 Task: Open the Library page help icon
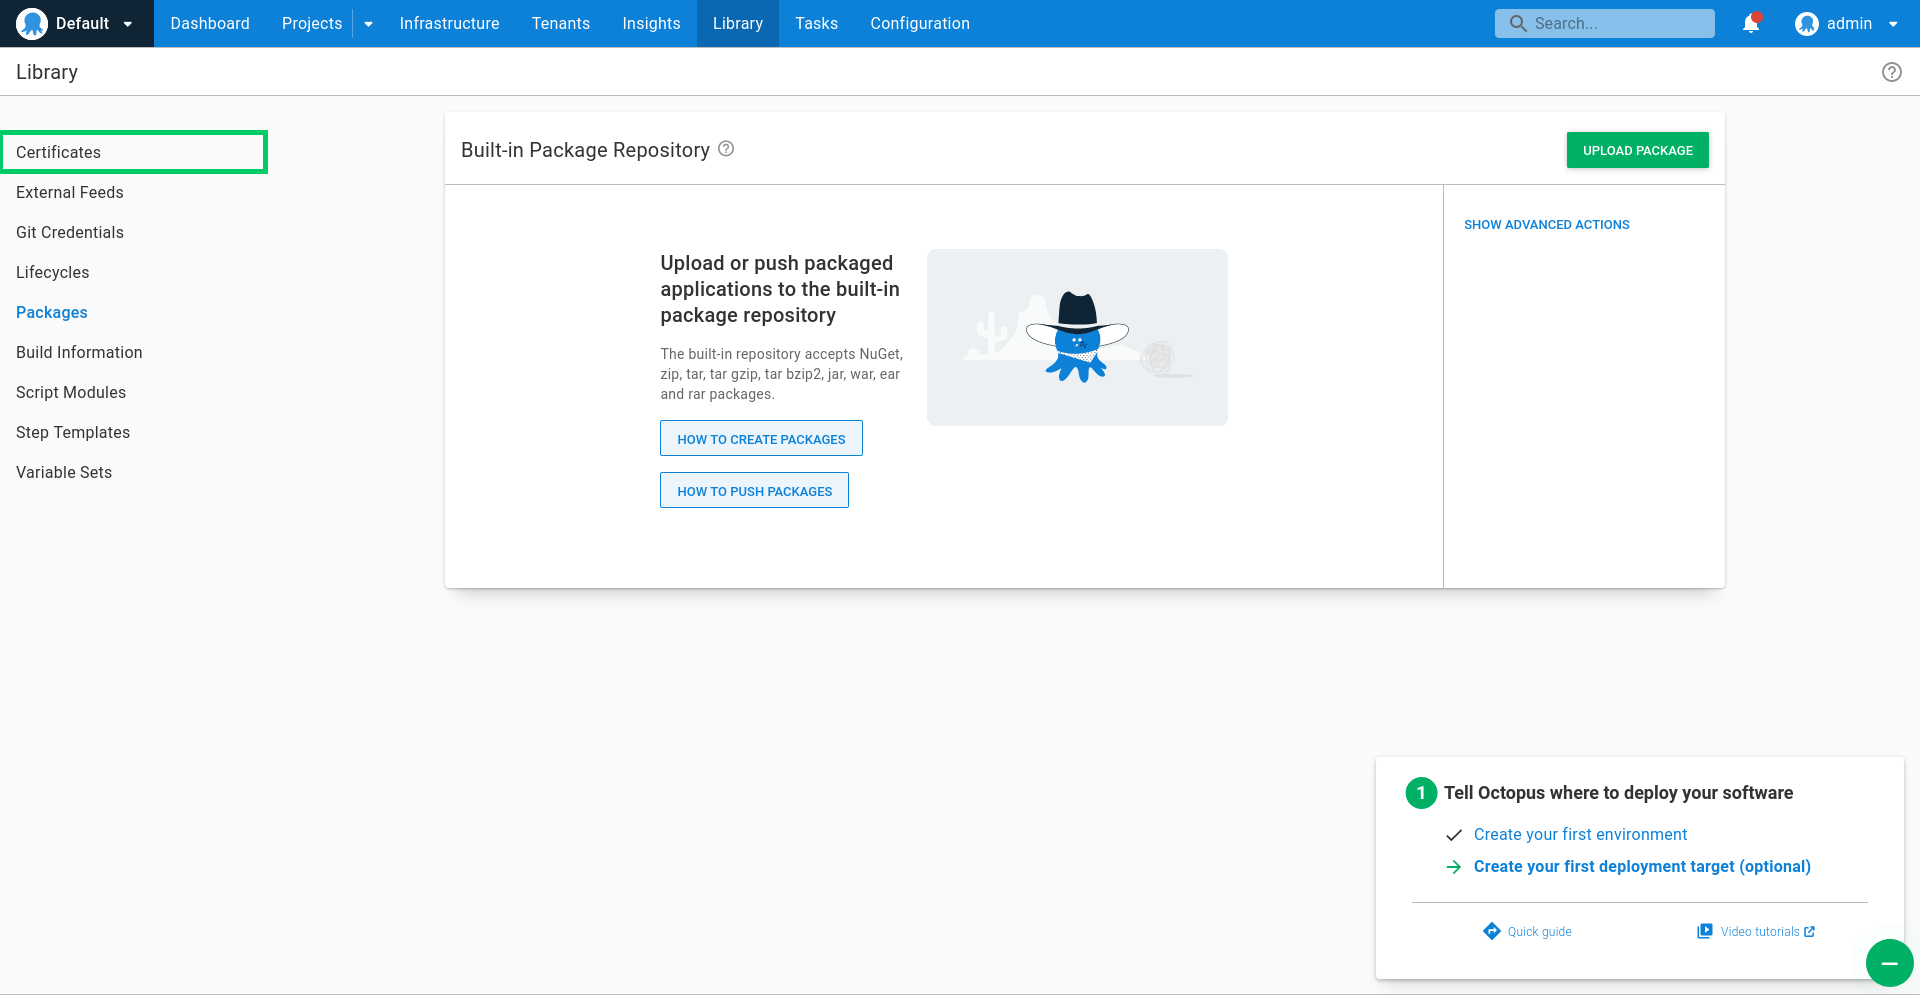point(1891,72)
